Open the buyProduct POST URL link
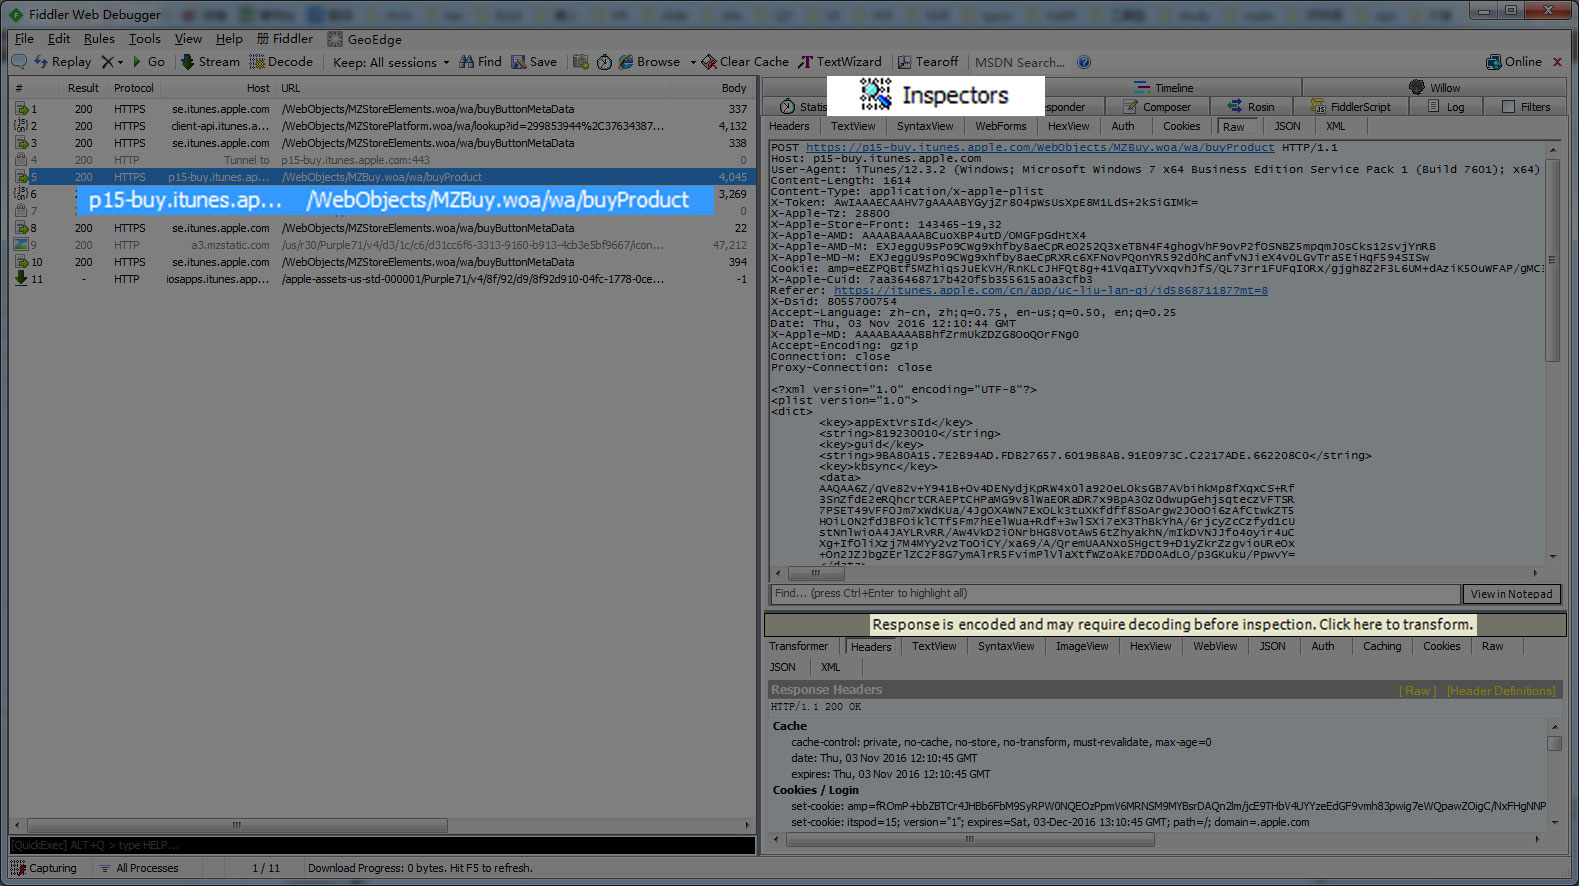 1040,147
